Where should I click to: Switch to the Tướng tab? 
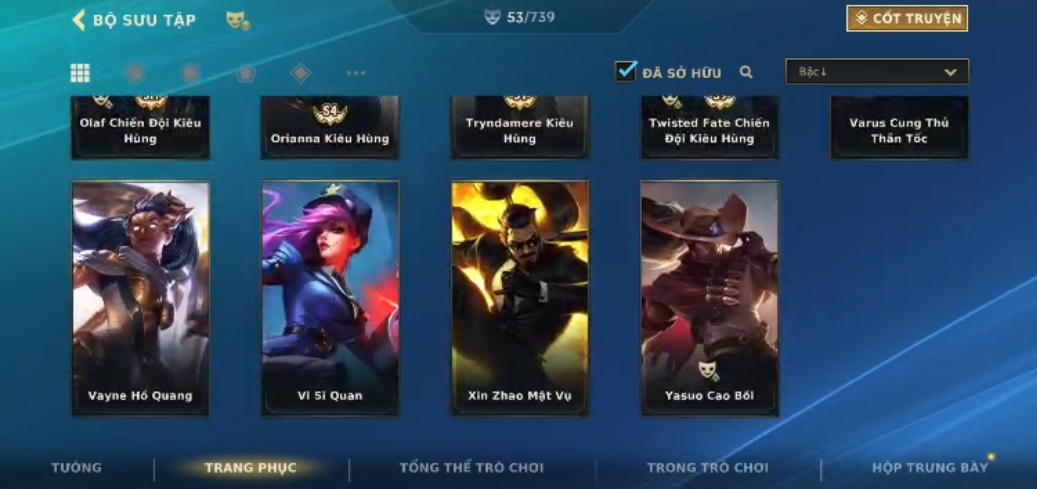click(77, 468)
